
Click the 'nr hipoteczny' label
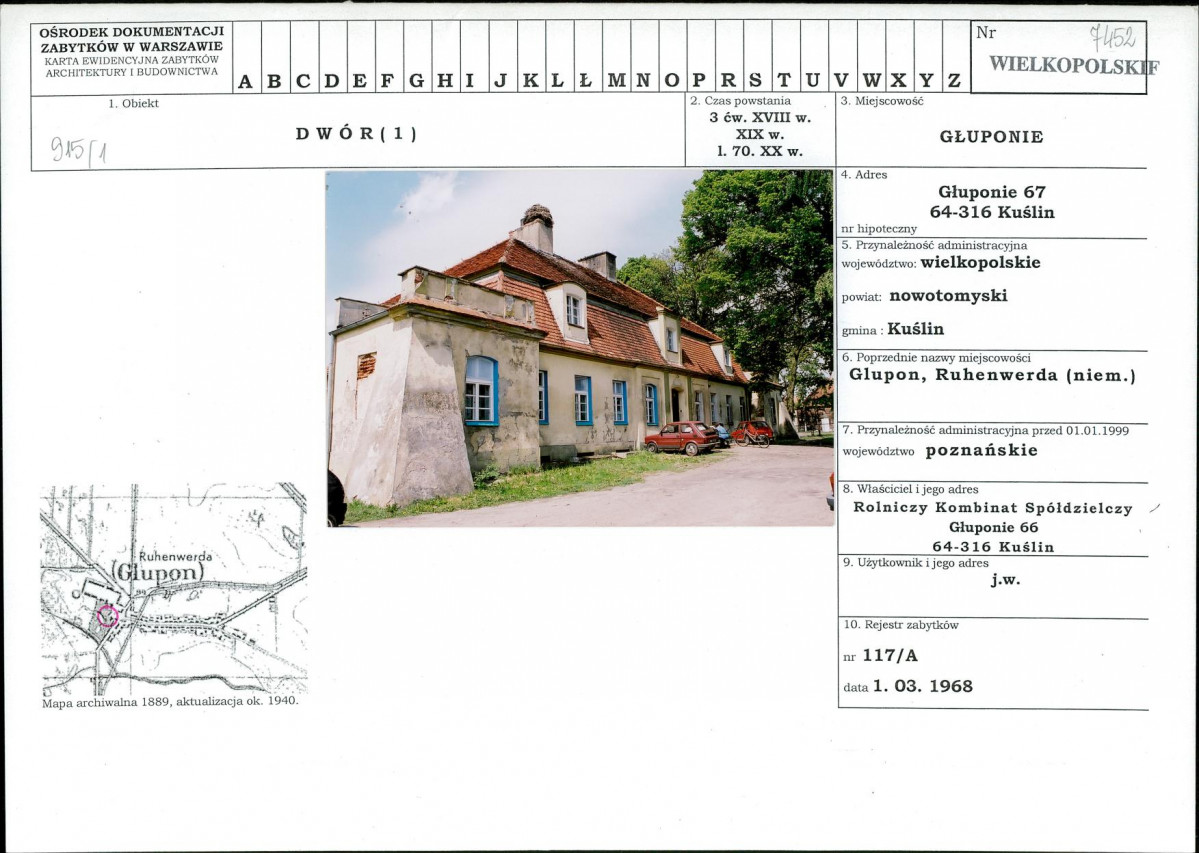[x=879, y=229]
